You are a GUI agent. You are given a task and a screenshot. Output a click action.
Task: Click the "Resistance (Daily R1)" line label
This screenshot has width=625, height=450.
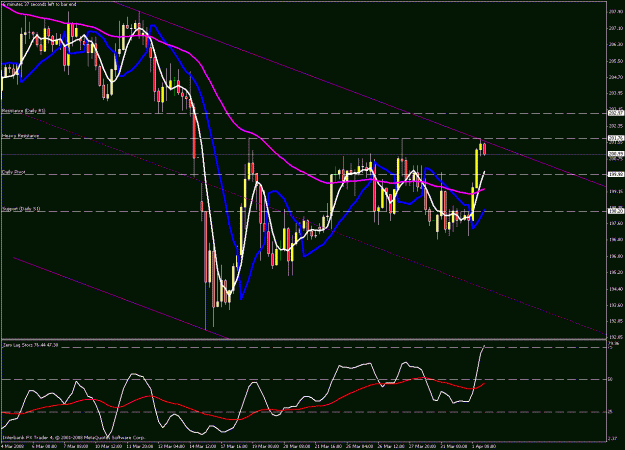[24, 111]
